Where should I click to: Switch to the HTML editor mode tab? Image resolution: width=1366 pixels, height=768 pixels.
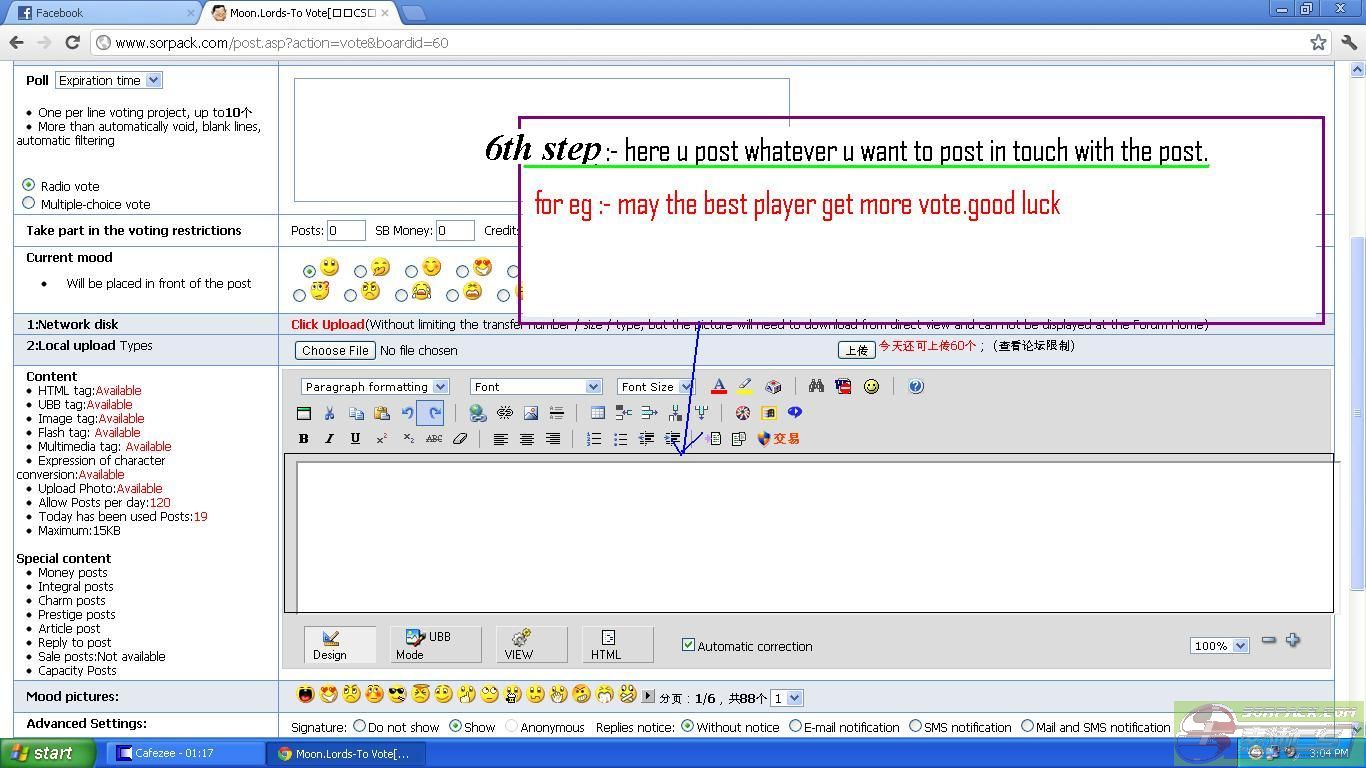tap(607, 645)
